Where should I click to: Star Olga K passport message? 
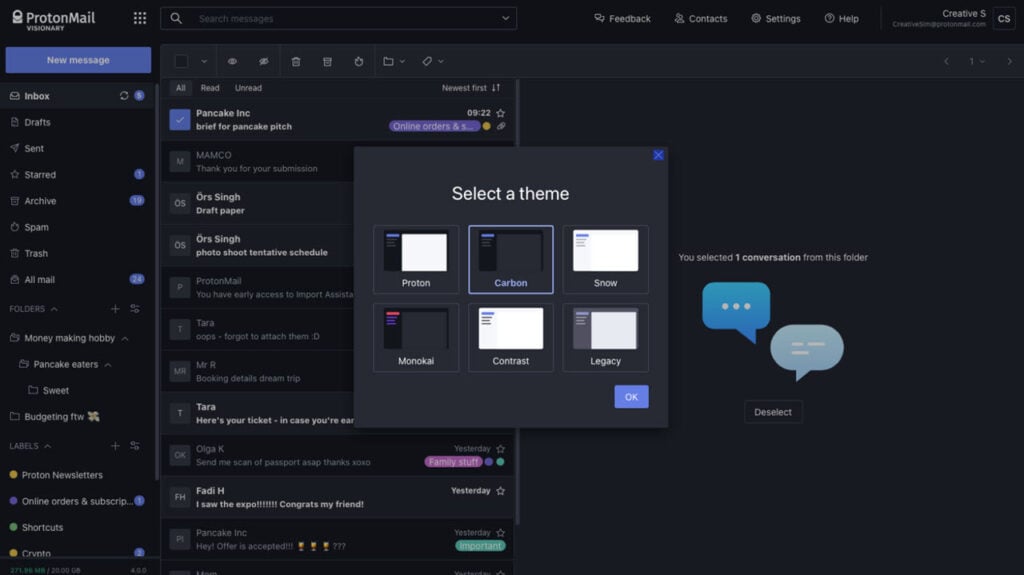coord(500,449)
